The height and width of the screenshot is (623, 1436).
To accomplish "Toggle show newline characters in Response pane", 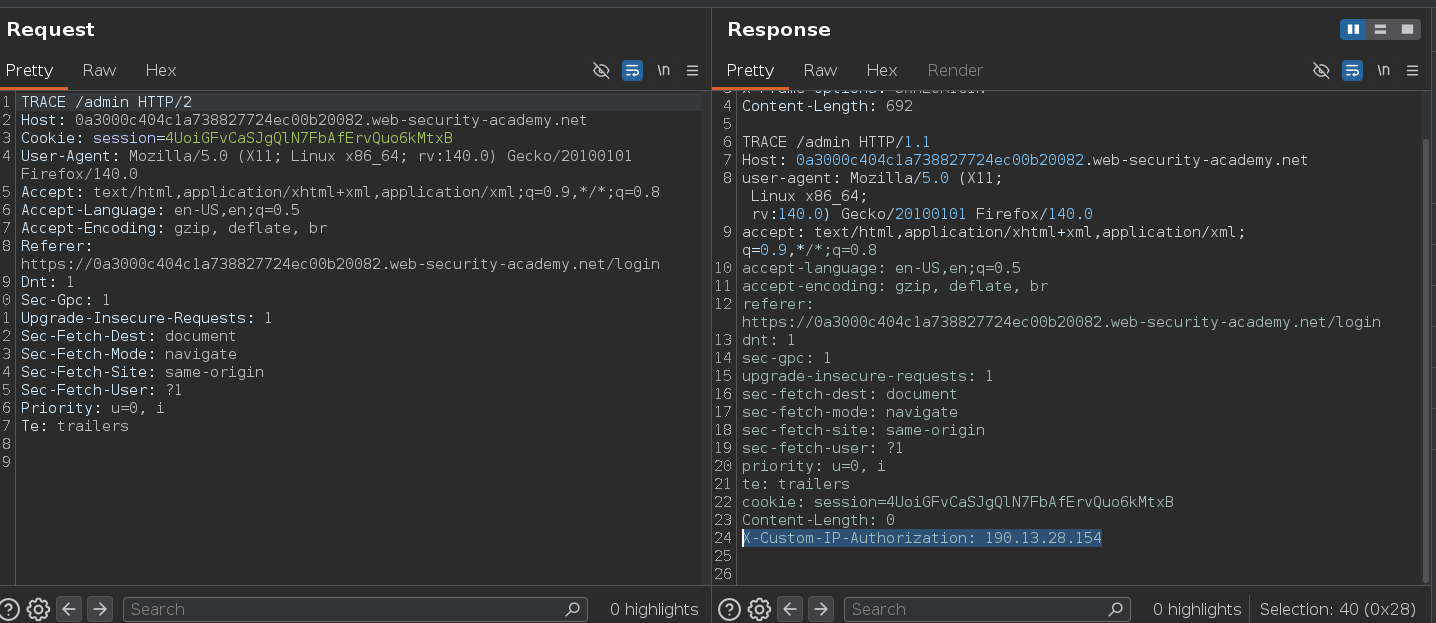I will click(1383, 70).
